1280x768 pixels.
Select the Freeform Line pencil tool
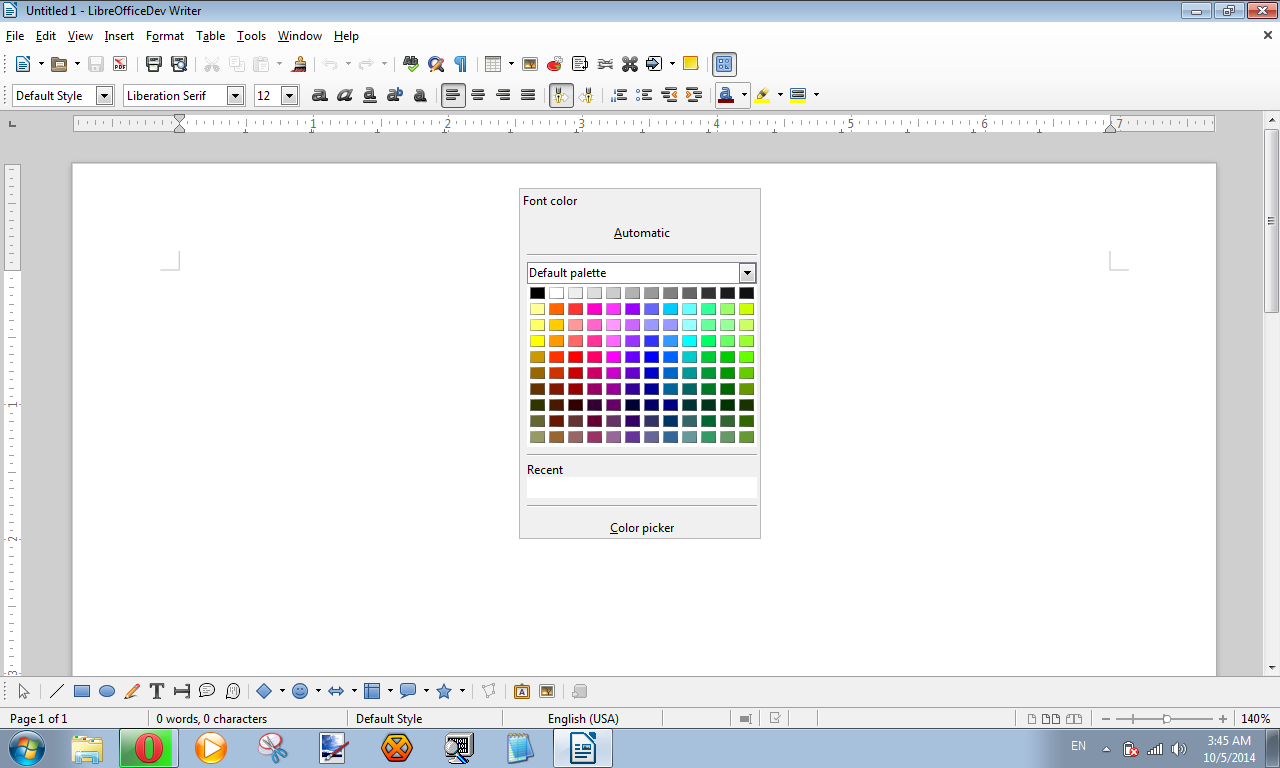click(x=132, y=691)
